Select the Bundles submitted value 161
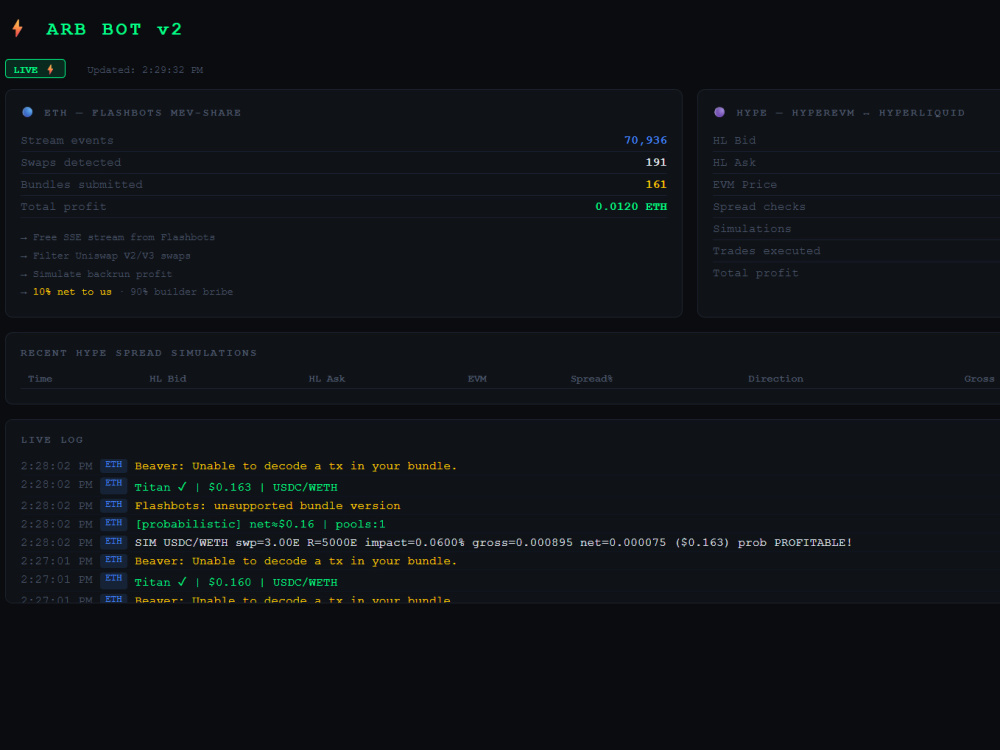This screenshot has height=750, width=1000. [656, 184]
